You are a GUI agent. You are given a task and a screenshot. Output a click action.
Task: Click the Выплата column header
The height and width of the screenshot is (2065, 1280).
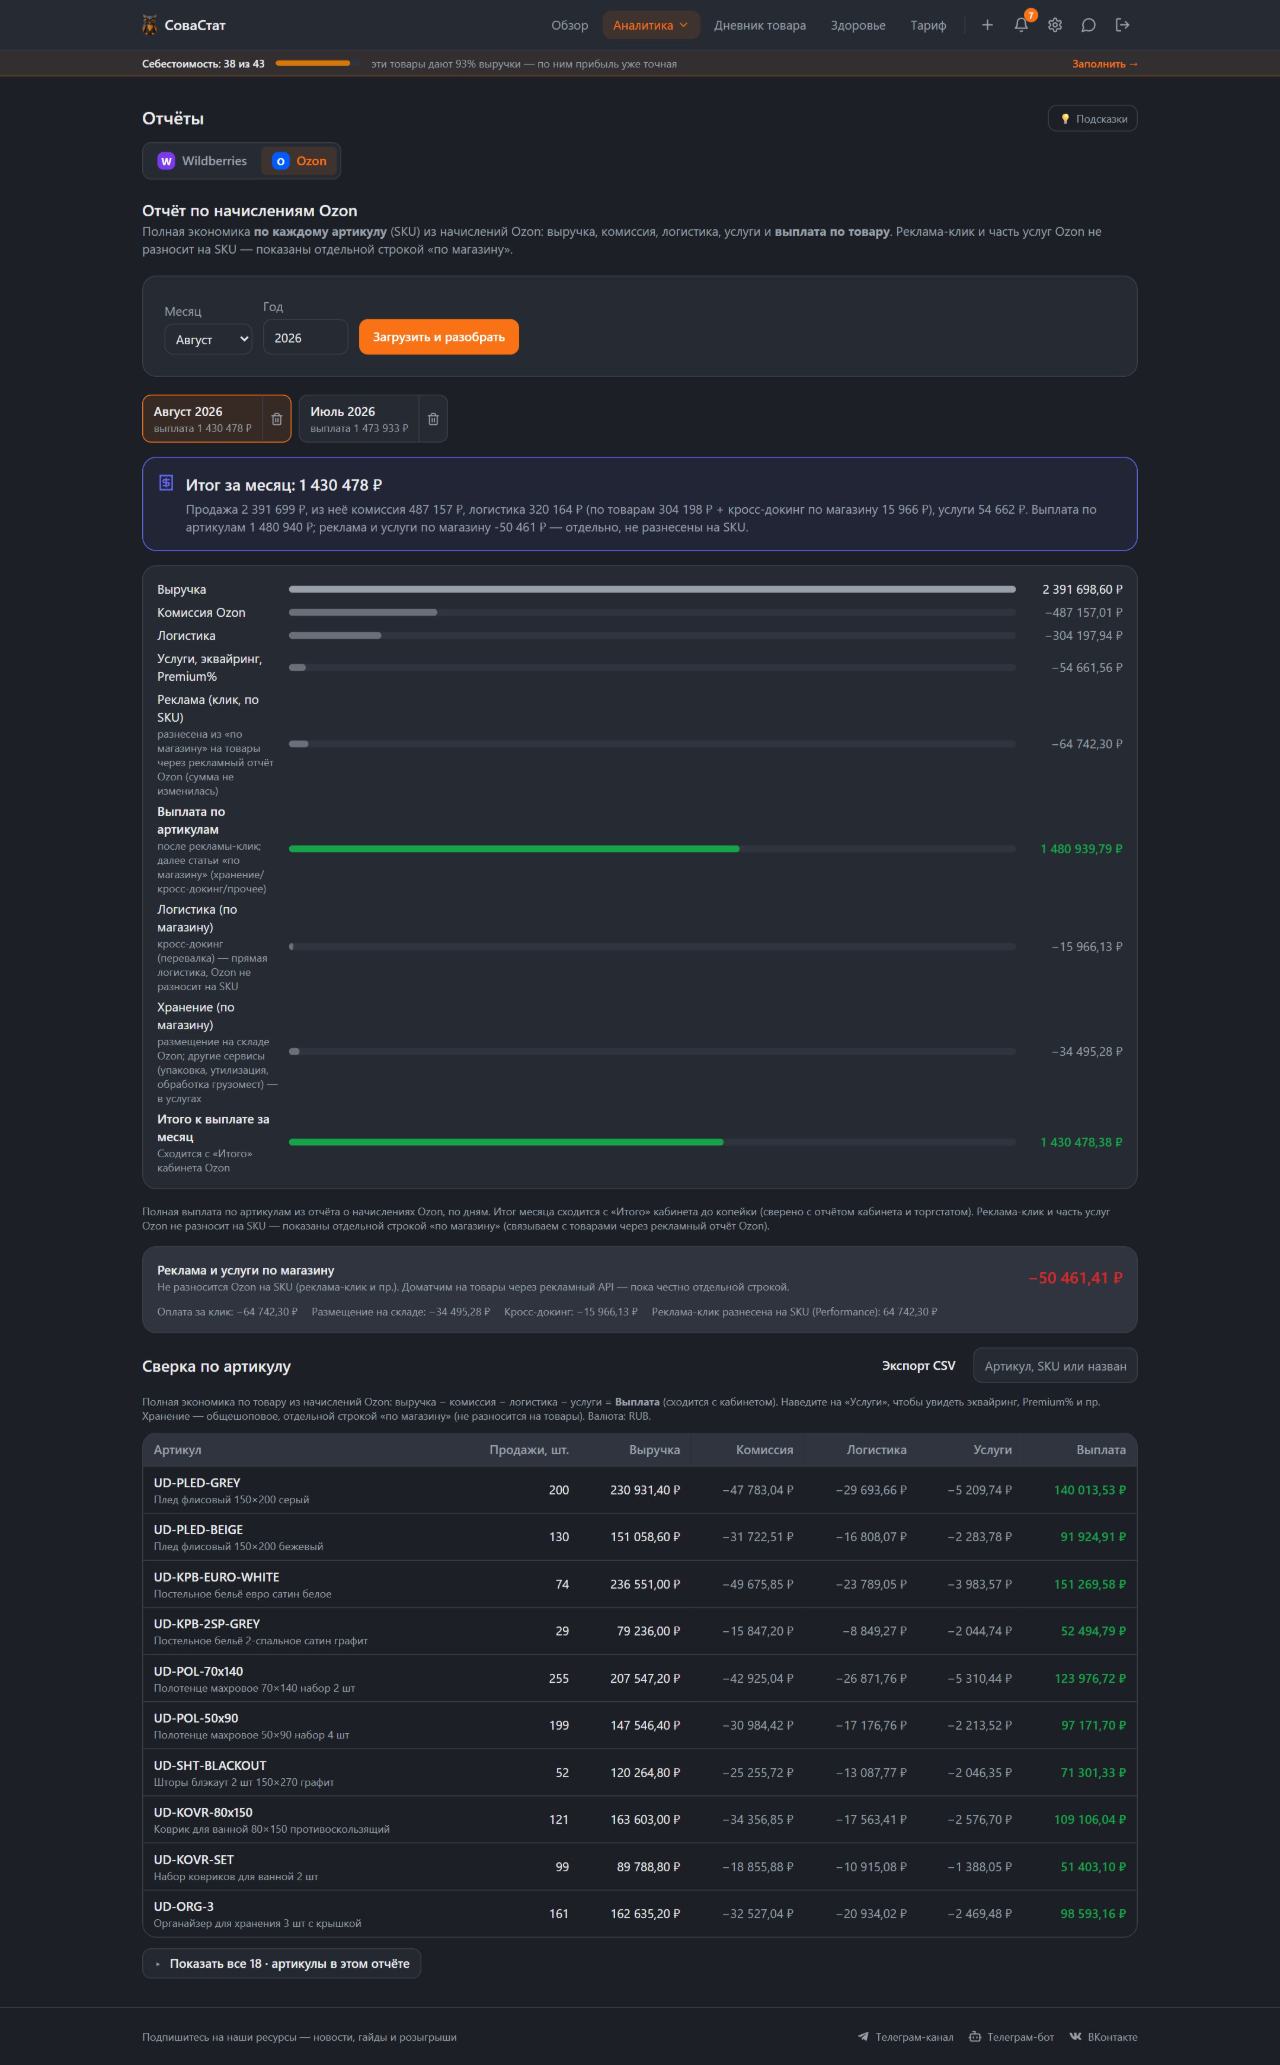1101,1450
